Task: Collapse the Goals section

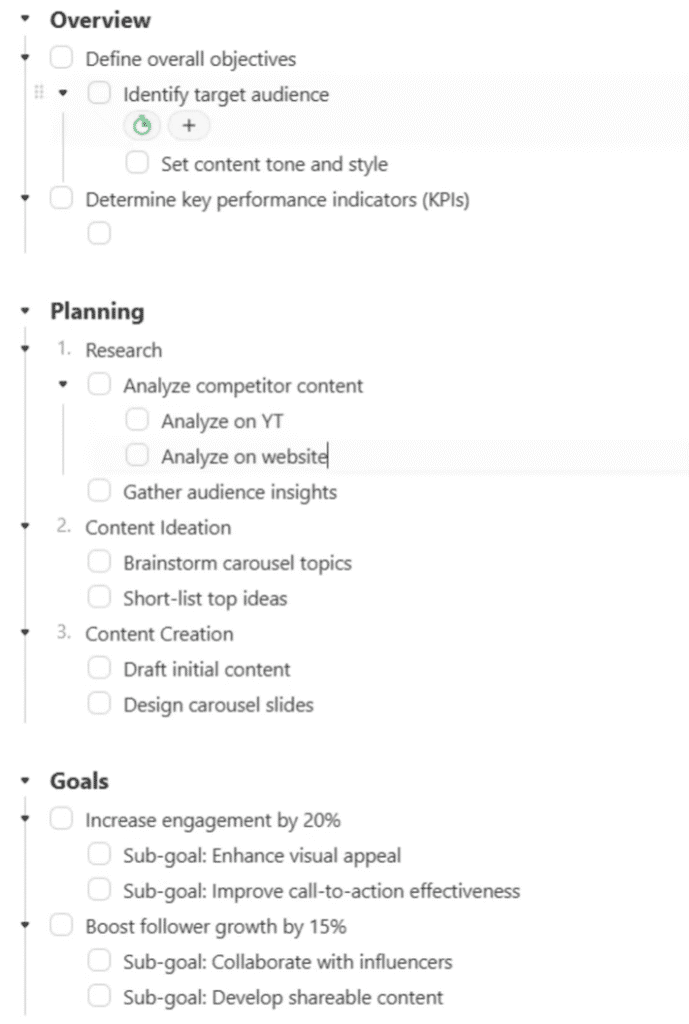Action: (25, 780)
